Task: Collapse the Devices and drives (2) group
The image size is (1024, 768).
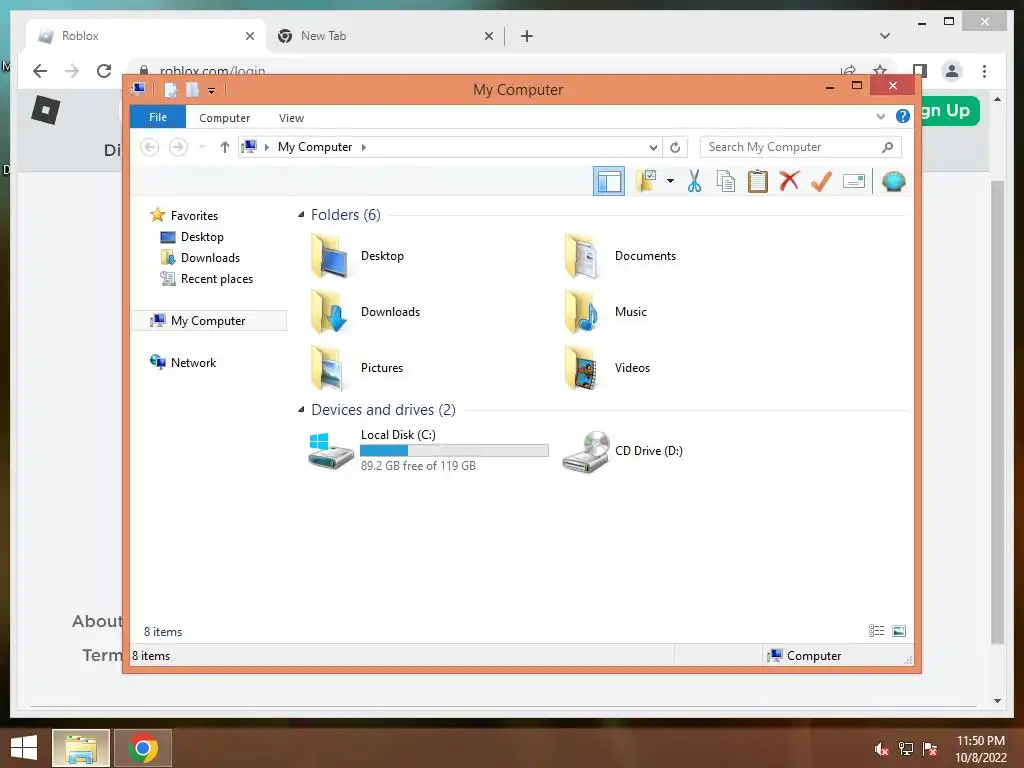Action: click(301, 409)
